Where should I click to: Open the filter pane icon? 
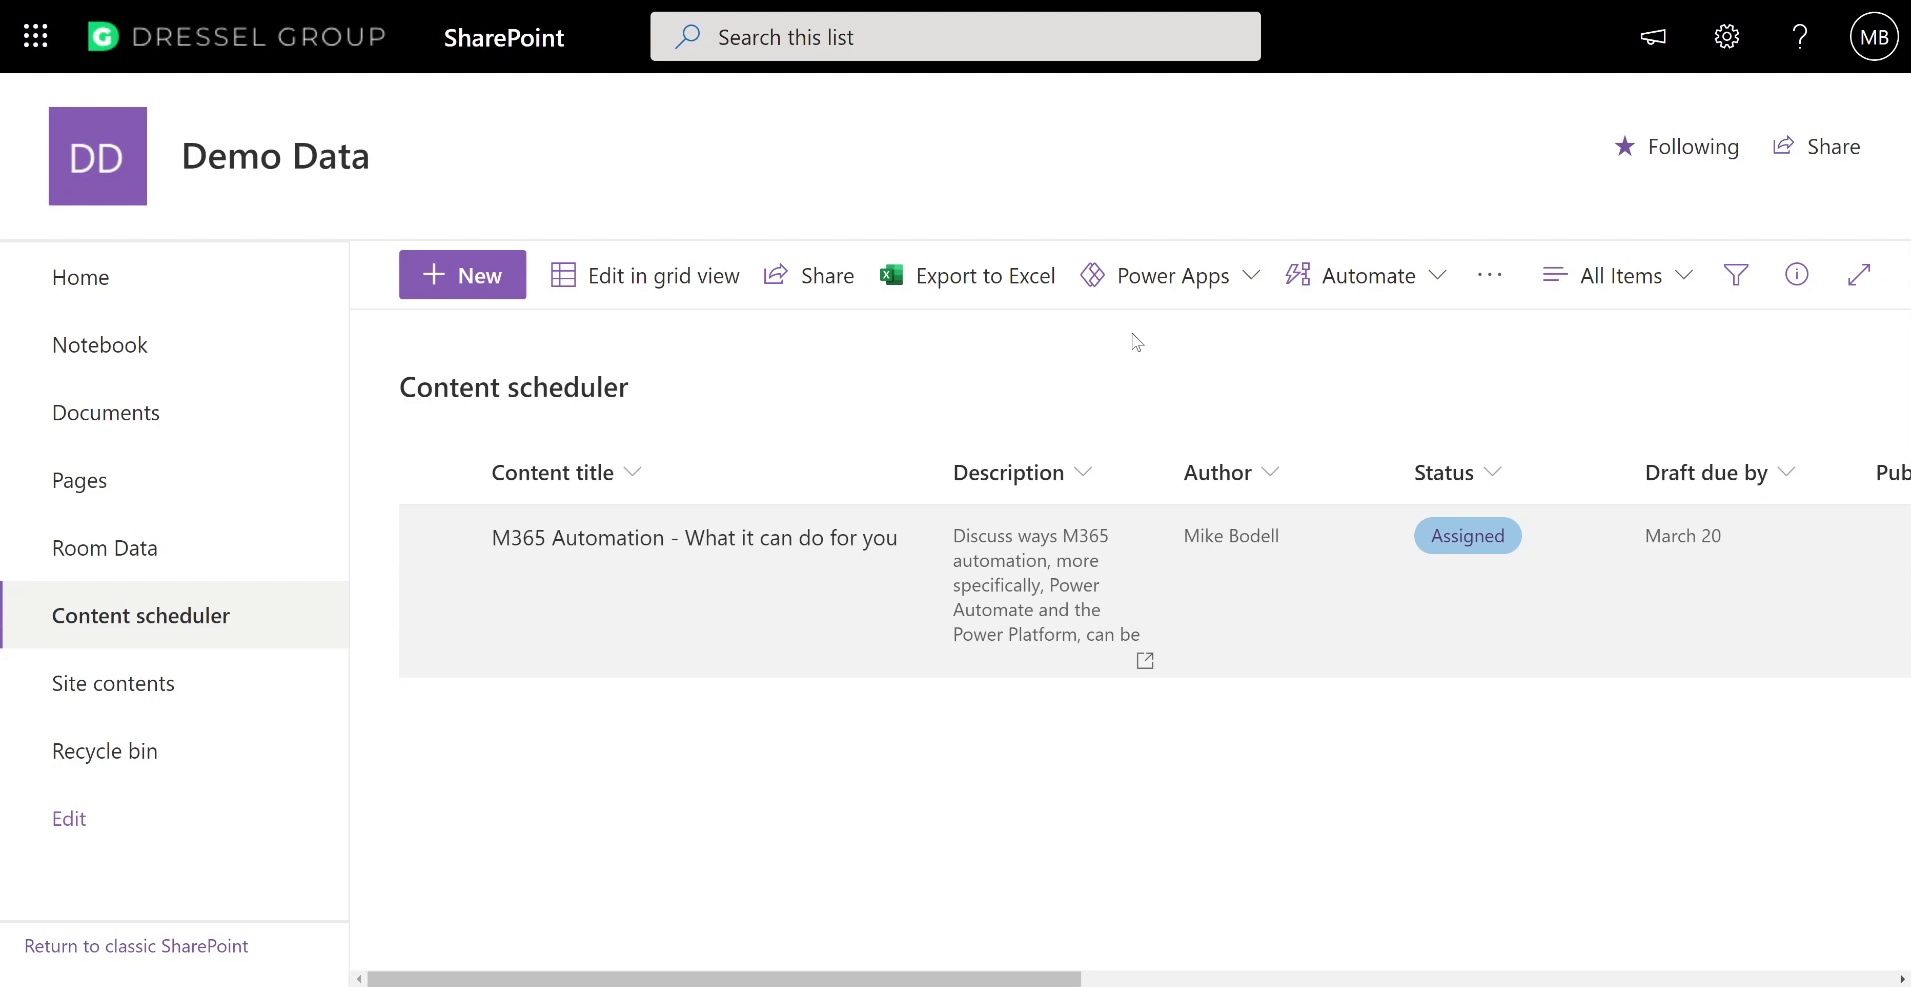coord(1736,275)
